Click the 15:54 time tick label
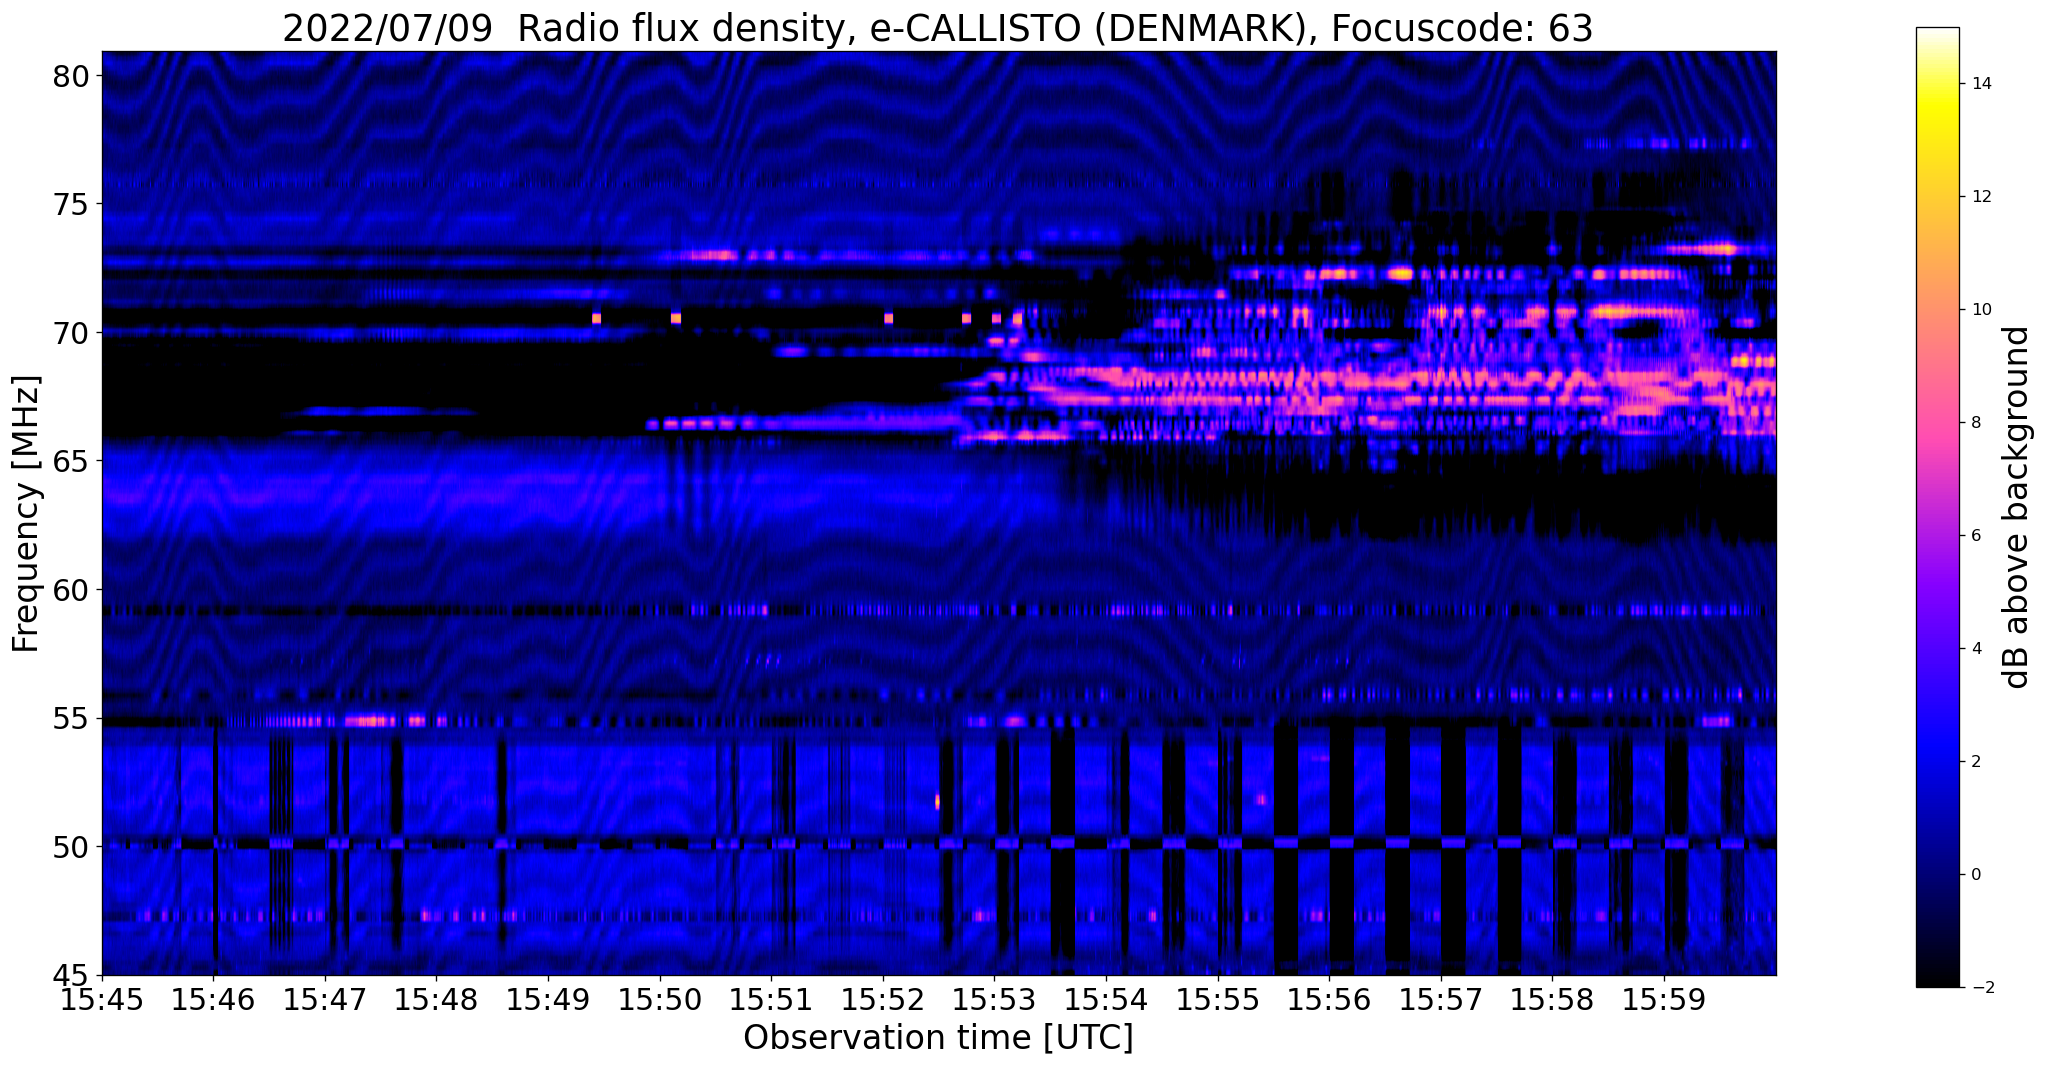This screenshot has height=1067, width=2047. point(1106,1000)
